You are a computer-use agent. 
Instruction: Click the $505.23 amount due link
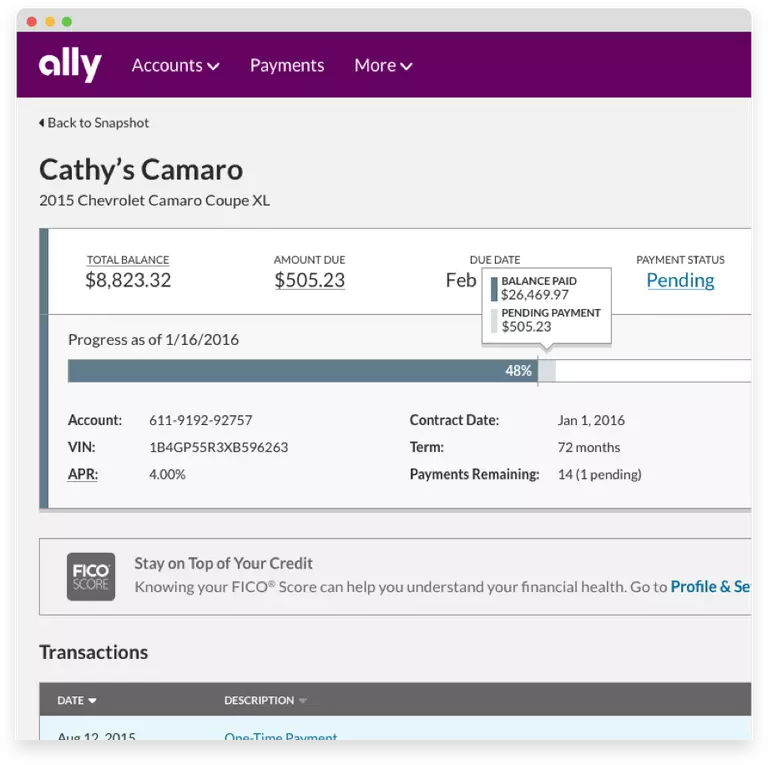click(x=309, y=280)
